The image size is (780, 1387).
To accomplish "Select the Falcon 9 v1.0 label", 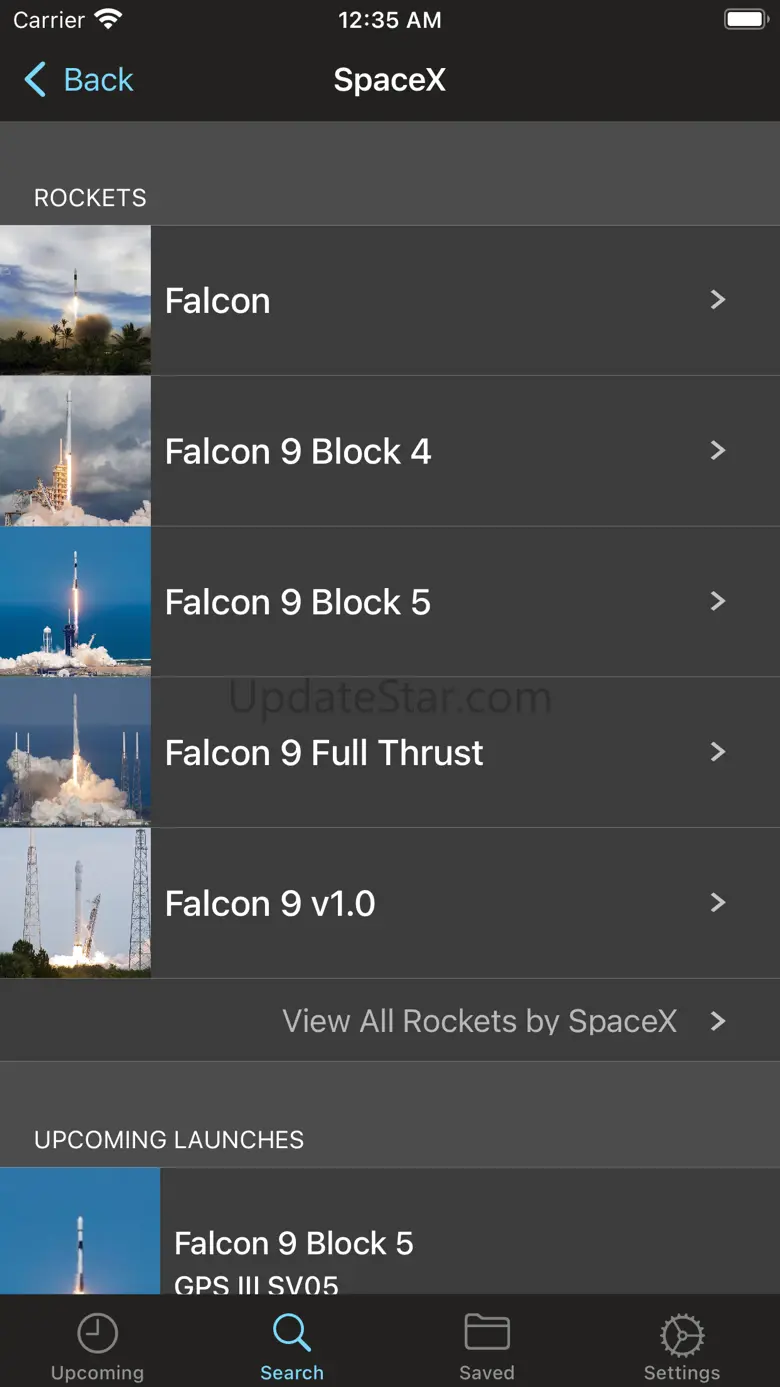I will click(x=270, y=904).
